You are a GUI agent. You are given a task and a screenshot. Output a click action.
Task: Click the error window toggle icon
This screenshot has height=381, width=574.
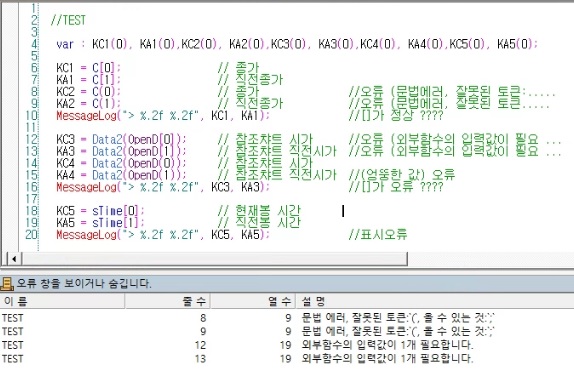tap(7, 284)
